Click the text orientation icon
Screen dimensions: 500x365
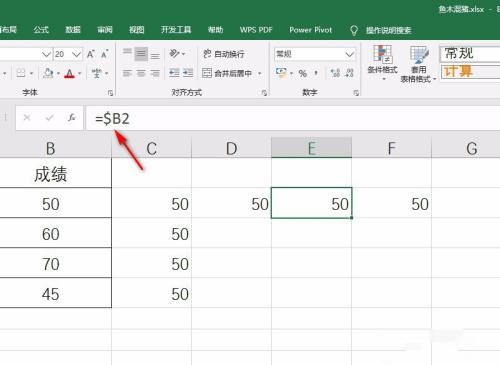tap(174, 53)
